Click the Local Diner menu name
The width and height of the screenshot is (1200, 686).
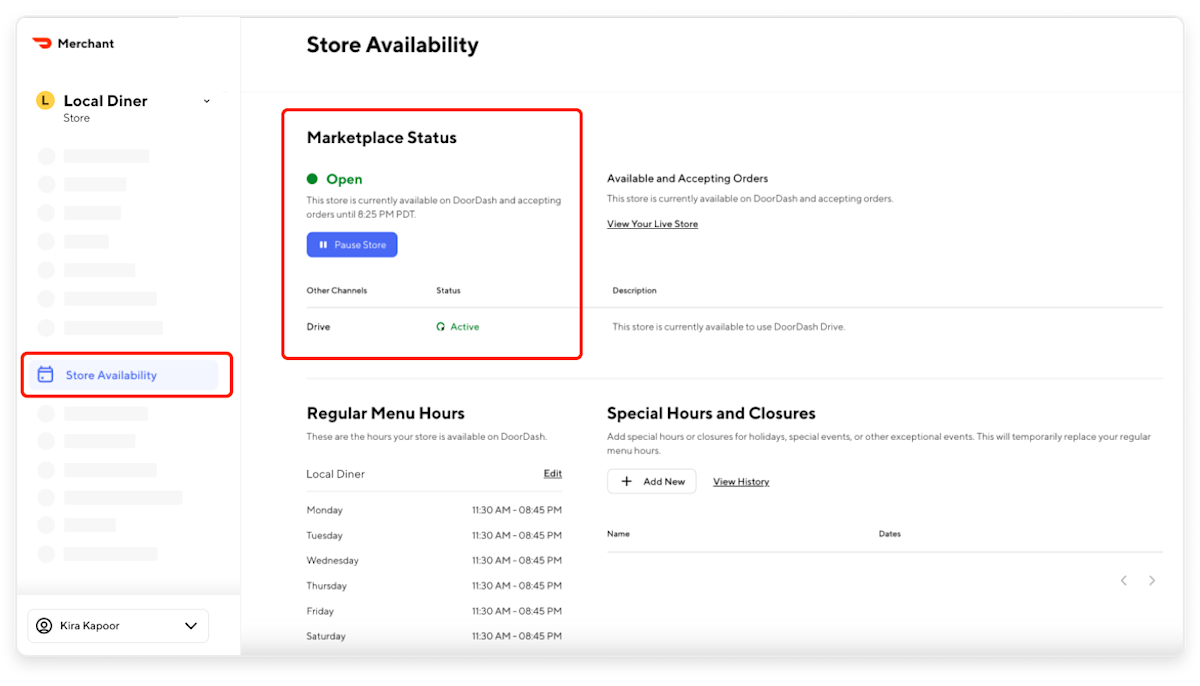point(335,474)
